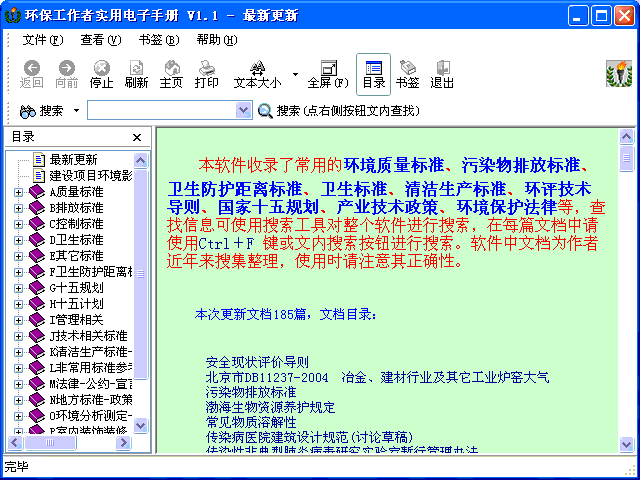Image resolution: width=640 pixels, height=480 pixels.
Task: Open the 搜索 binoculars dropdown arrow
Action: pos(77,110)
